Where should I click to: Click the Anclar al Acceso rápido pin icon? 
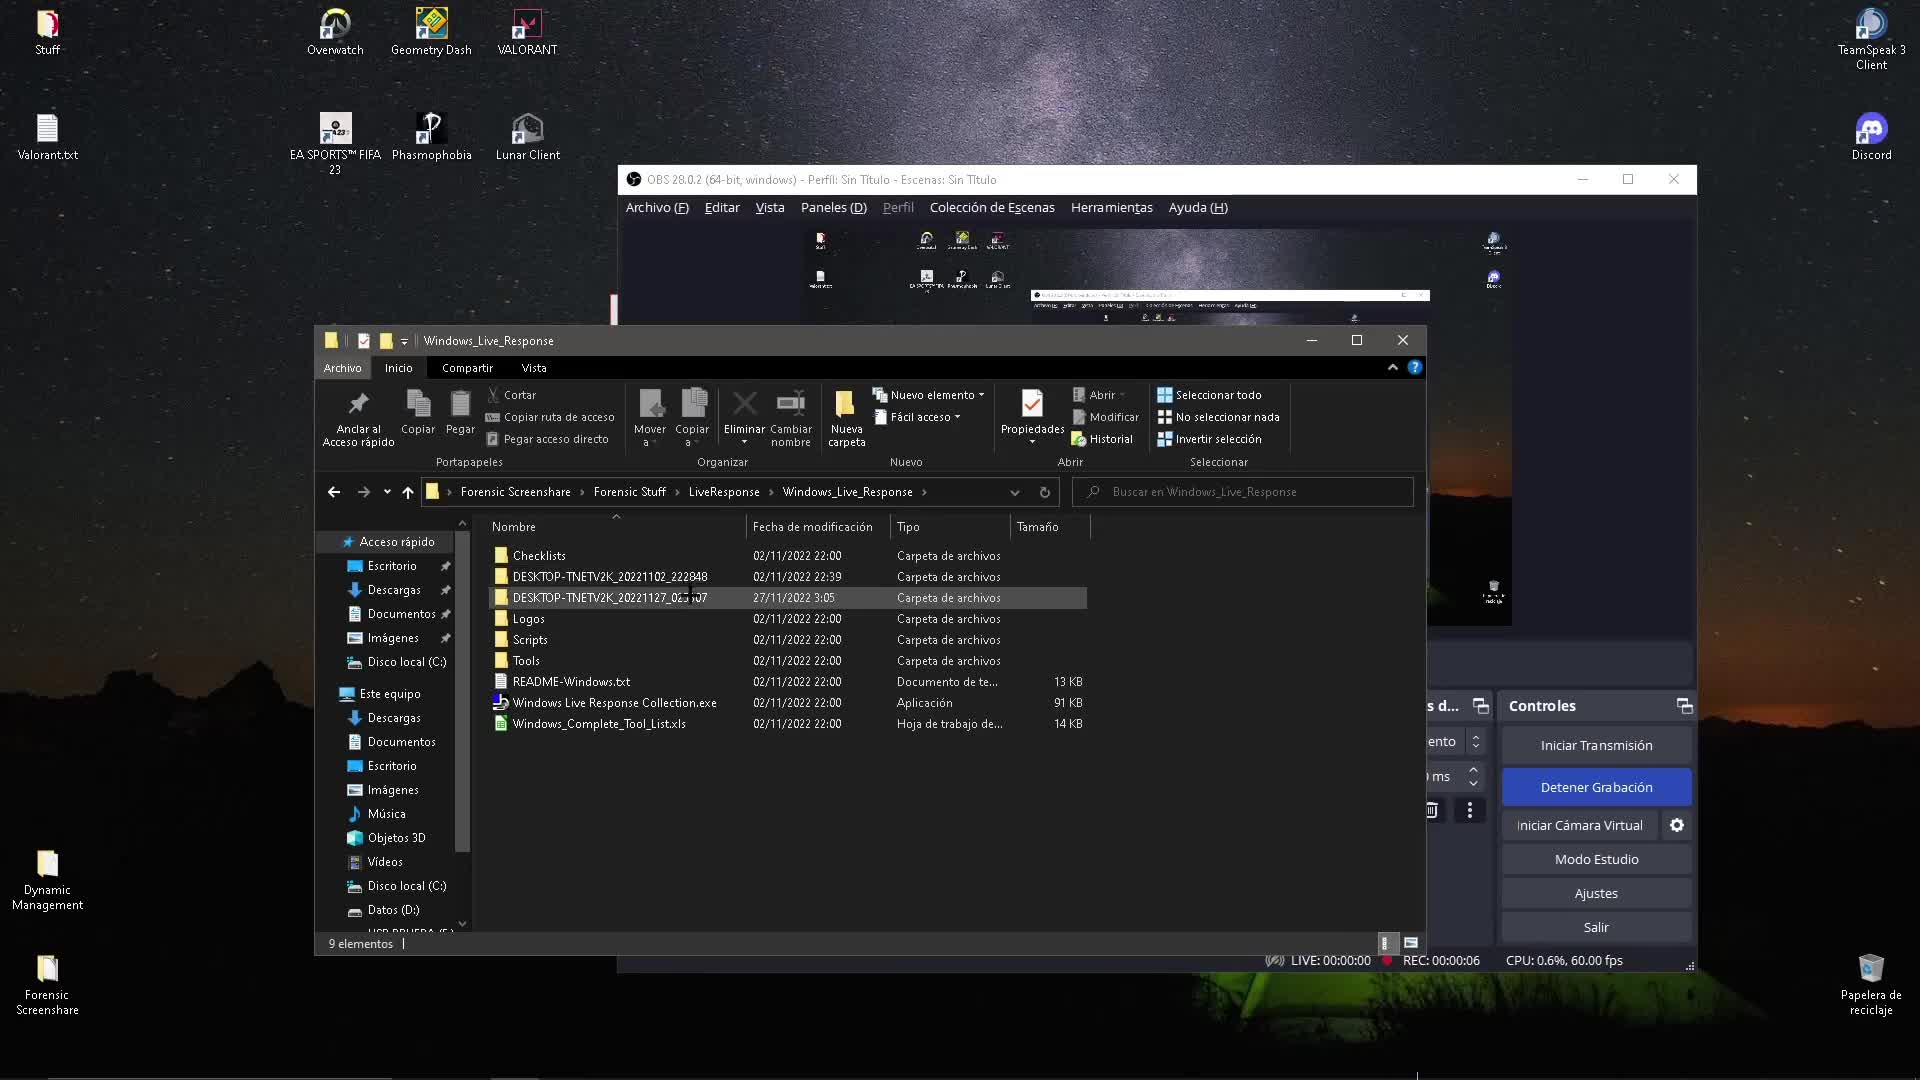point(358,404)
